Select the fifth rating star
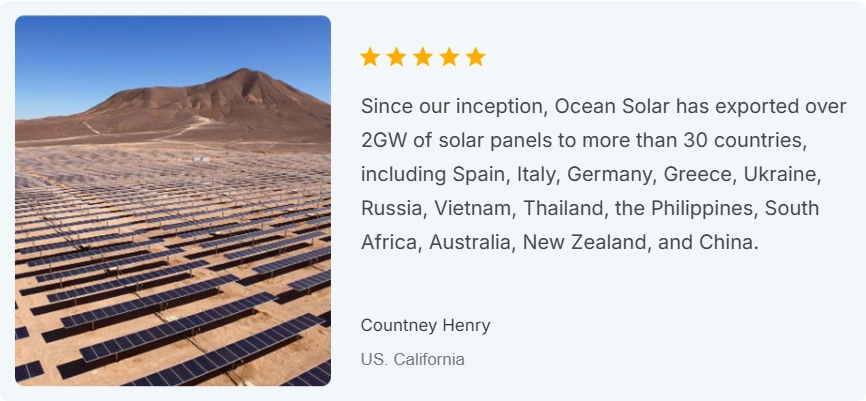The width and height of the screenshot is (866, 401). coord(475,57)
